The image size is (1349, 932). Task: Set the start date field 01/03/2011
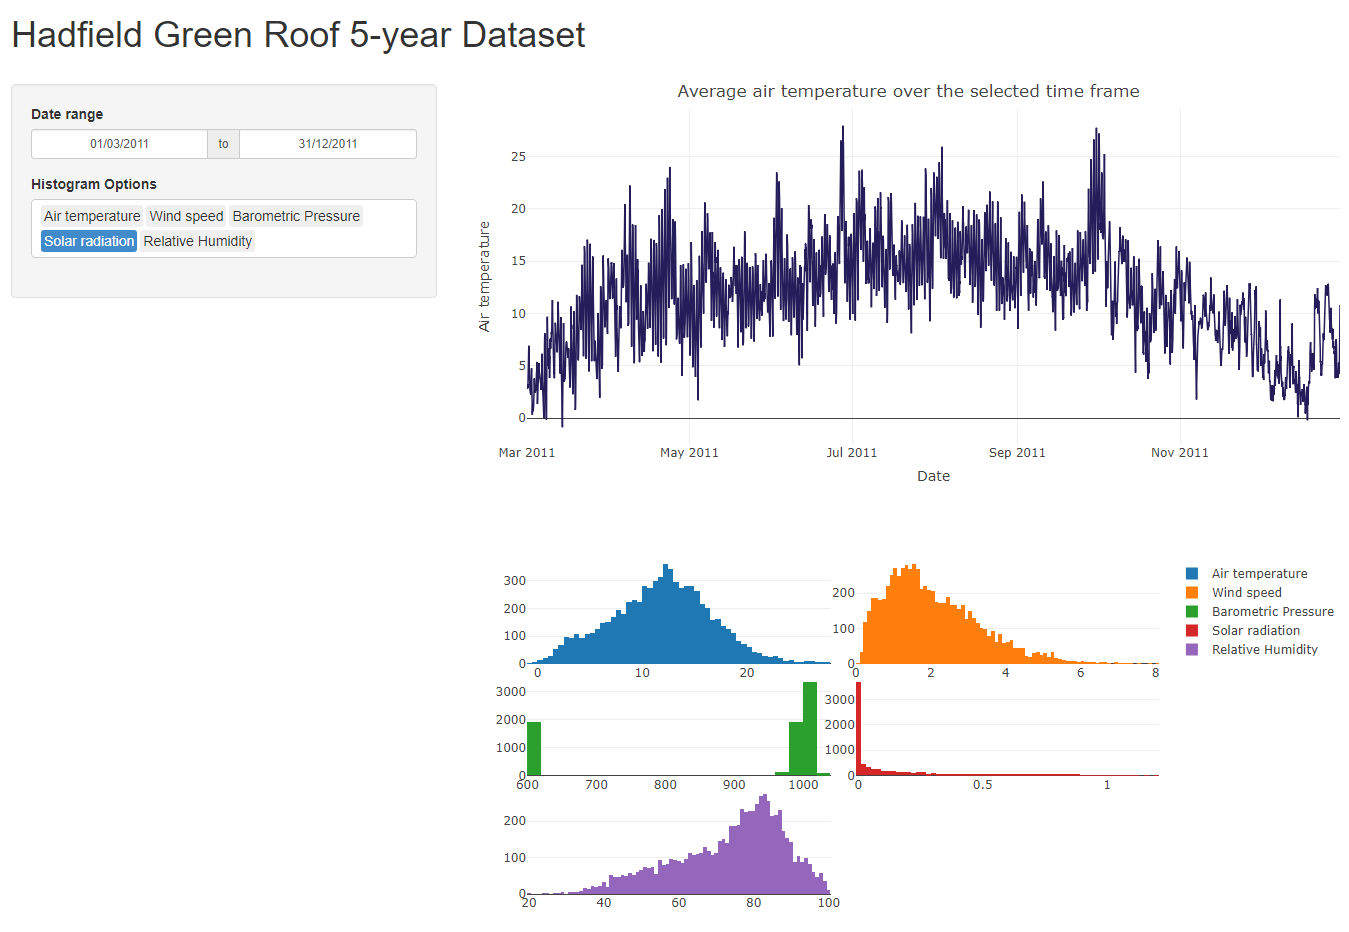click(119, 144)
